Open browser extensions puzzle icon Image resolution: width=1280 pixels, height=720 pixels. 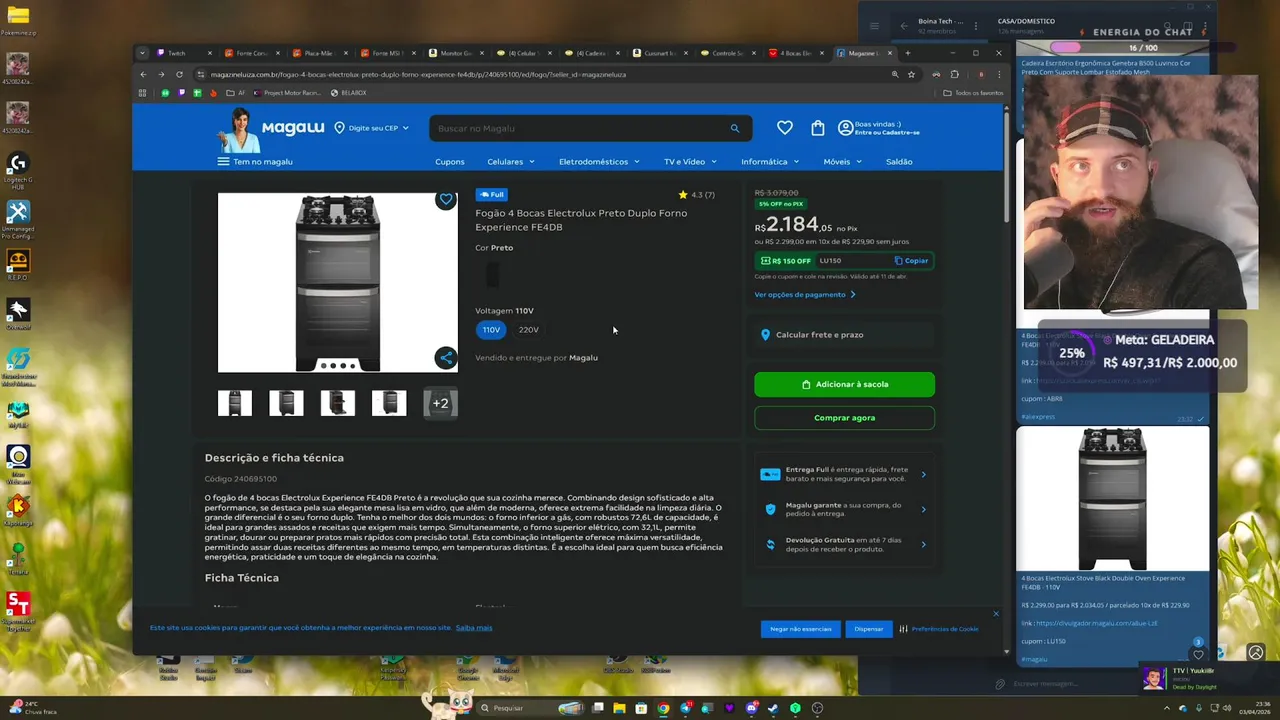(x=954, y=74)
